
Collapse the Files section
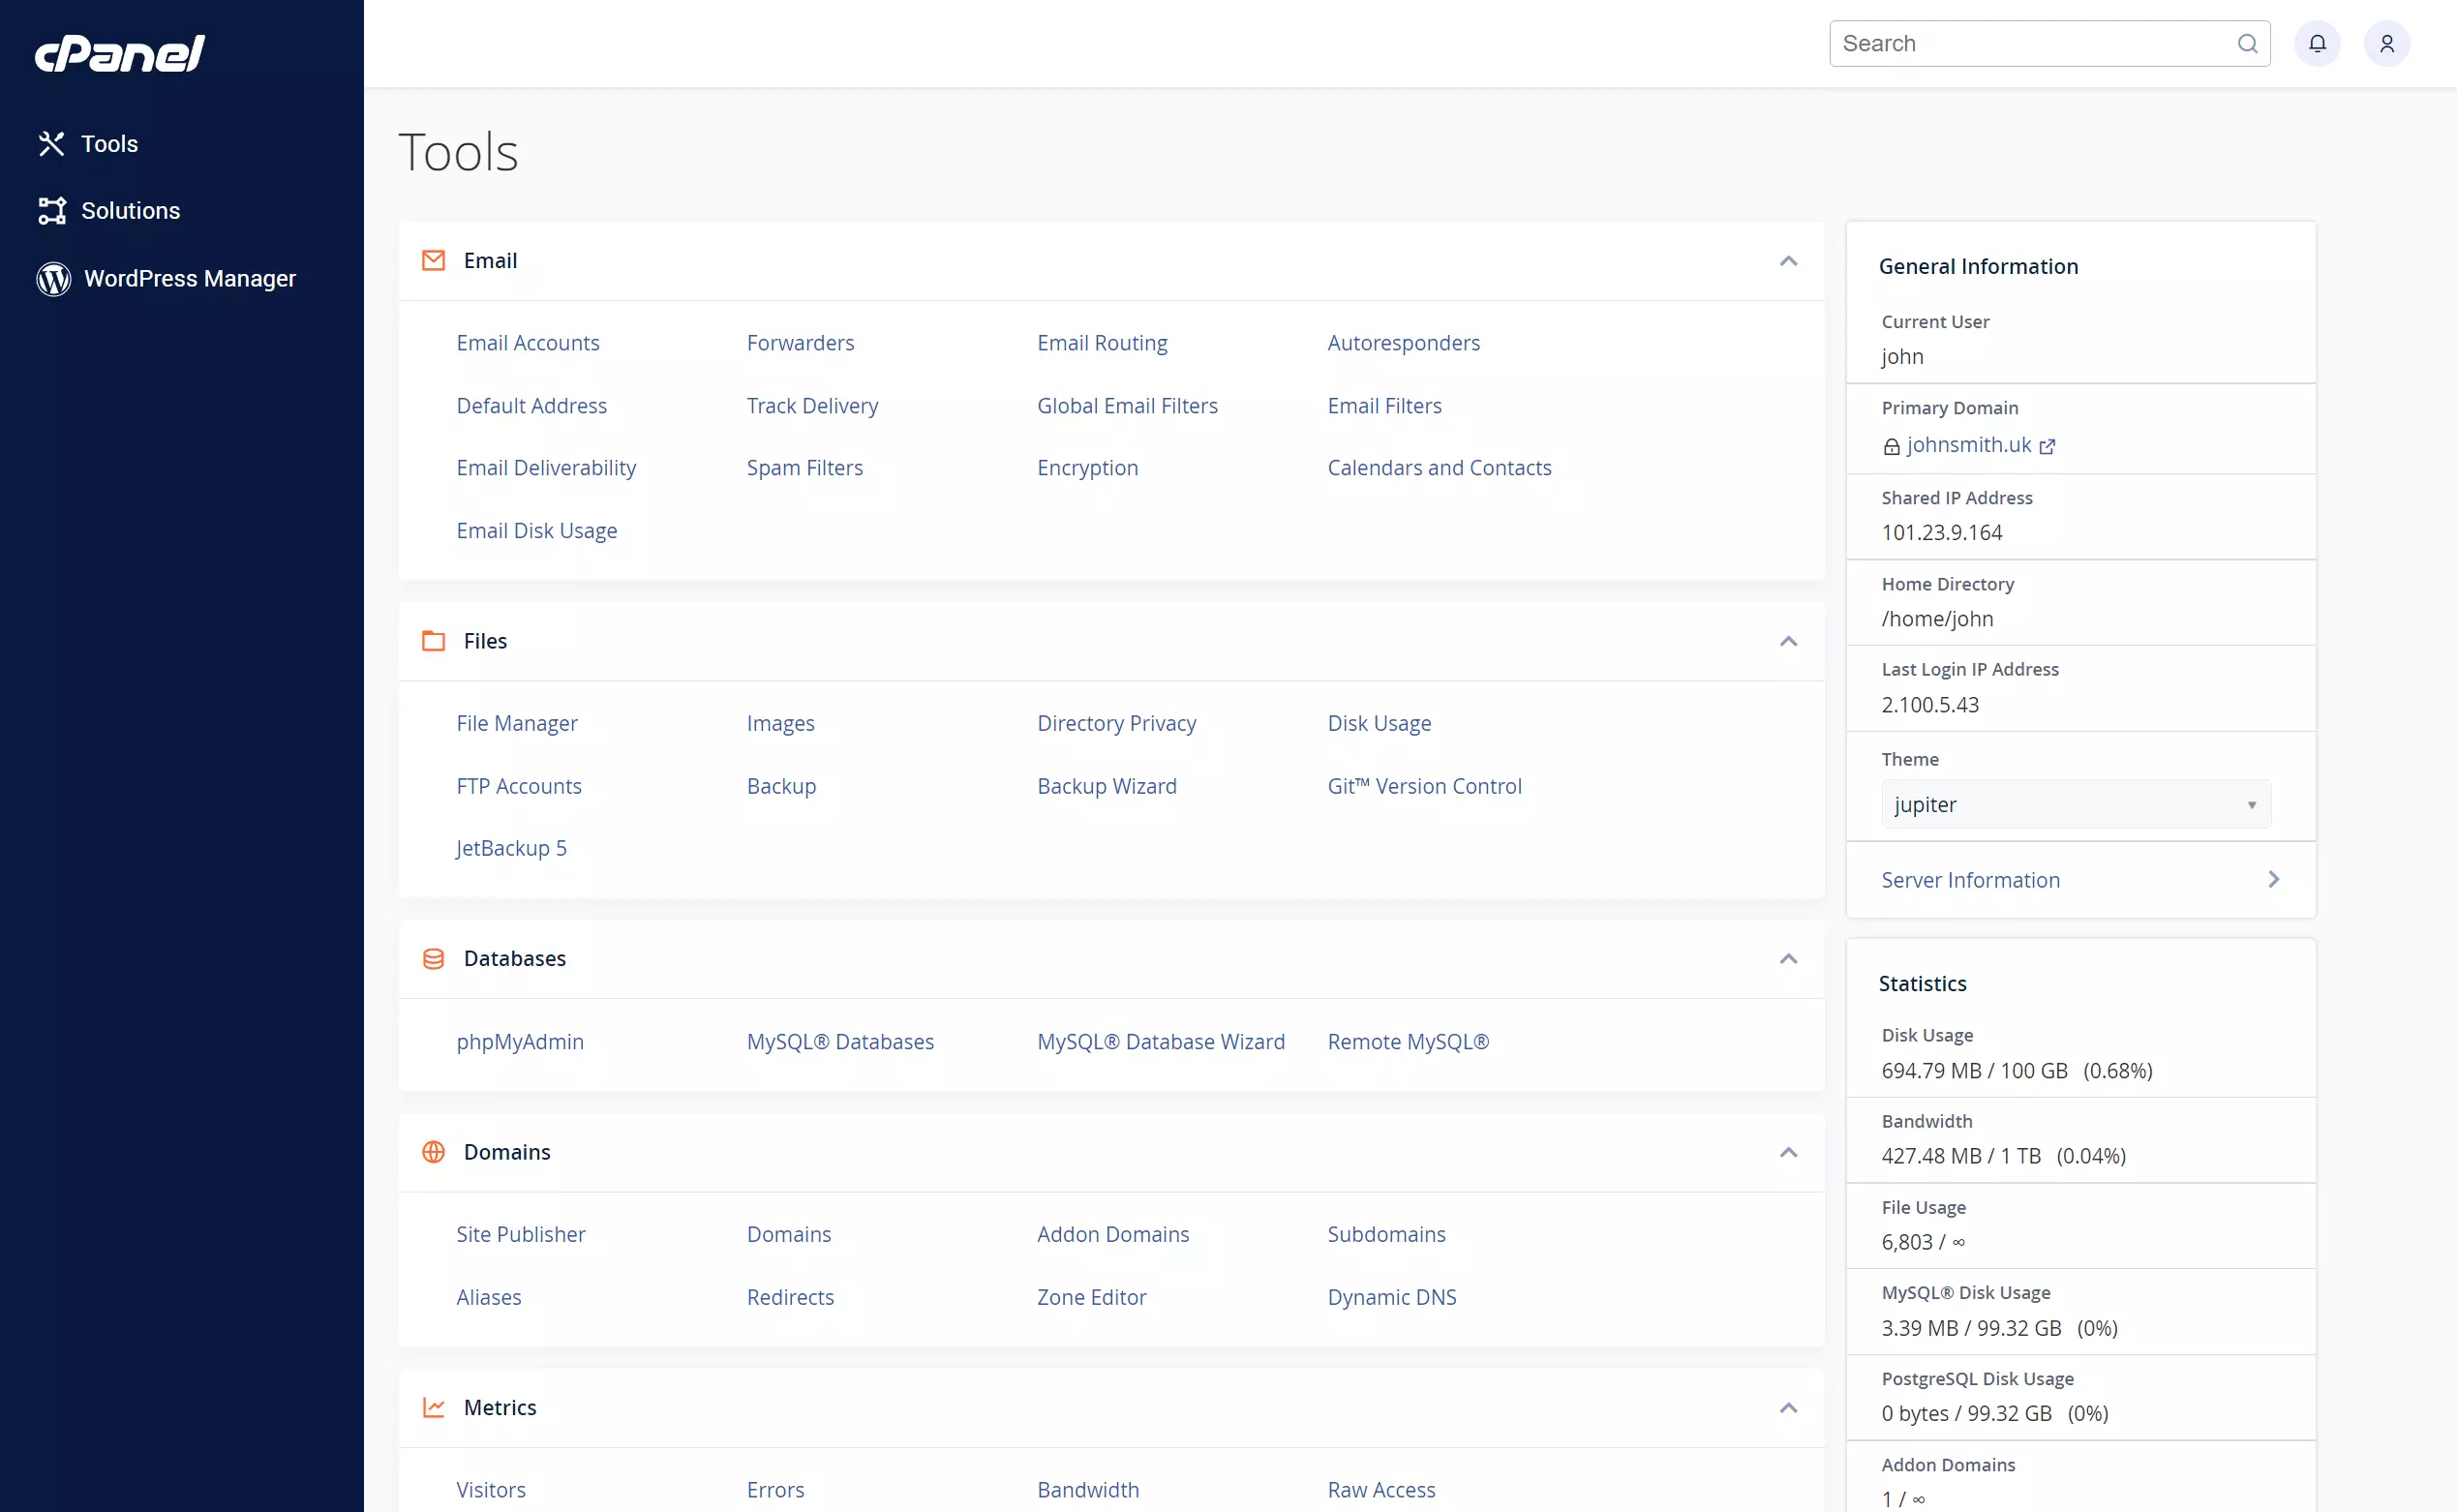pos(1788,641)
